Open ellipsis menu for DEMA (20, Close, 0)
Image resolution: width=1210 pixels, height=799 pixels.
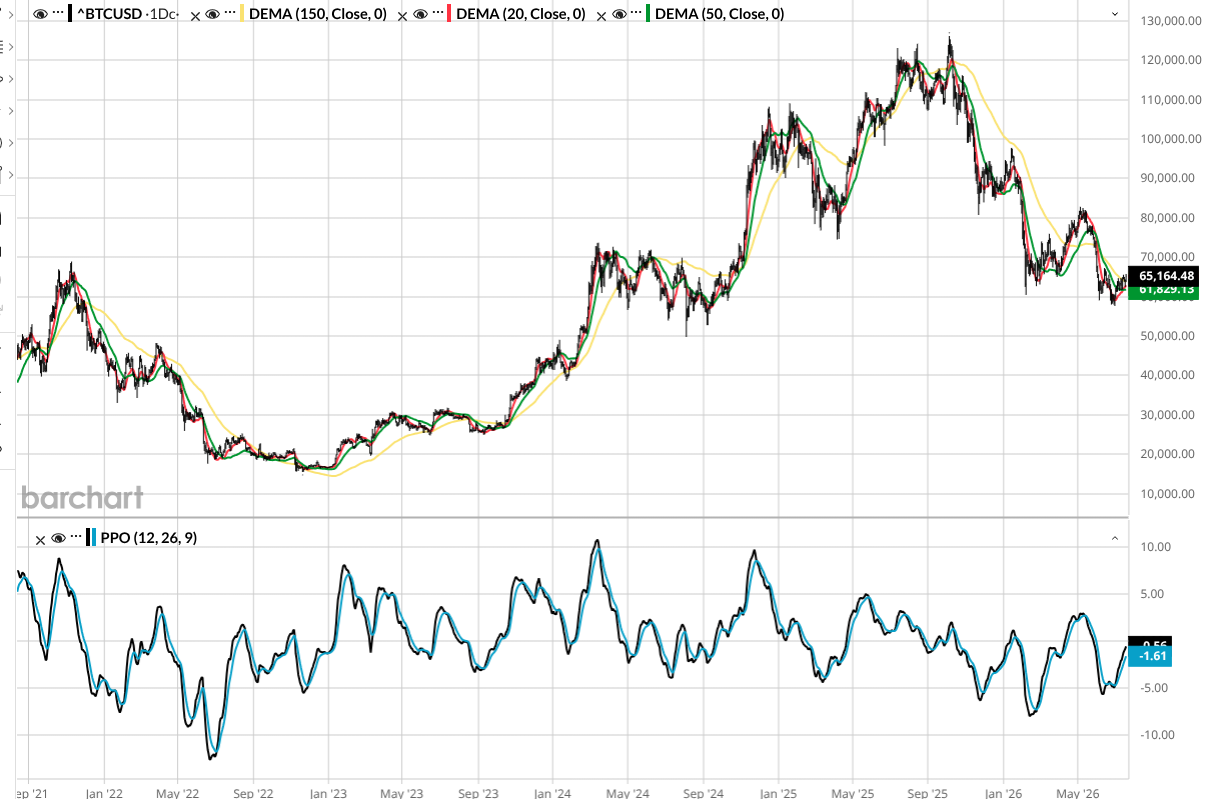[437, 14]
